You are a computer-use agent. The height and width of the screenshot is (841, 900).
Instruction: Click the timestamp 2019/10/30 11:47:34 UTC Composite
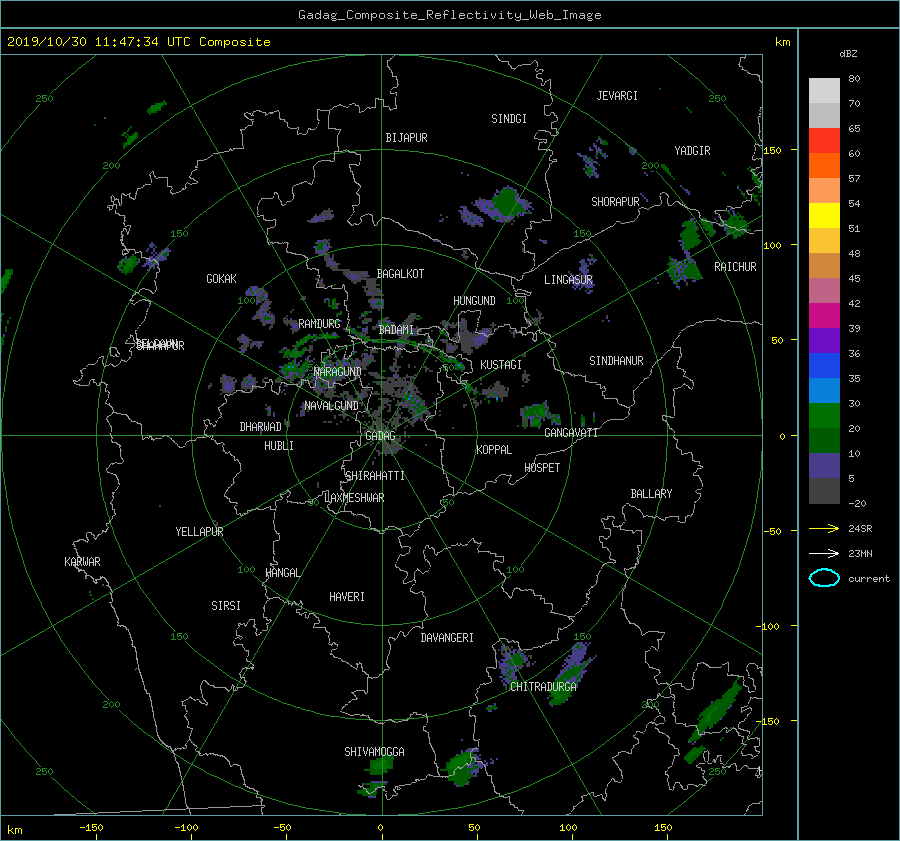coord(138,42)
